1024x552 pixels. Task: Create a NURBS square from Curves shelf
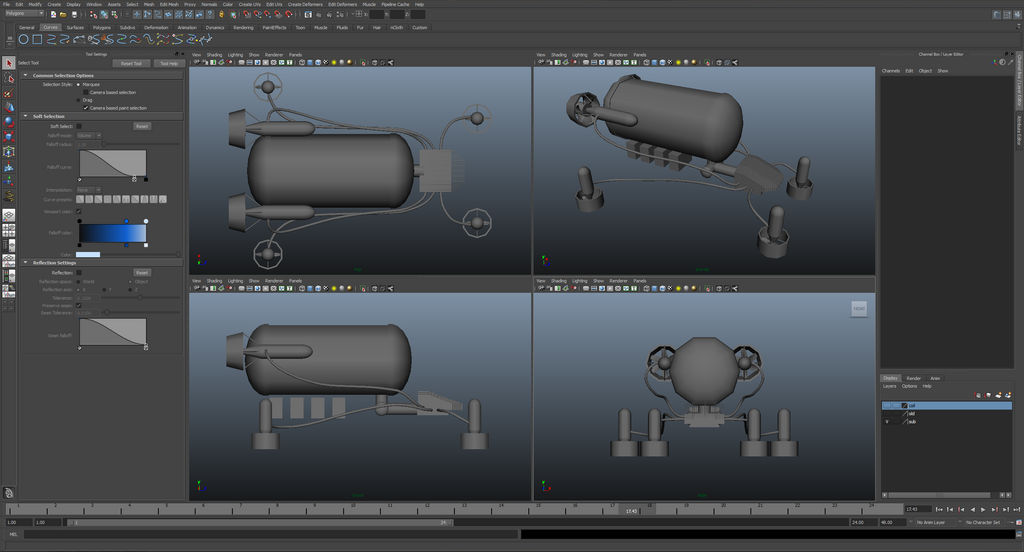[37, 39]
